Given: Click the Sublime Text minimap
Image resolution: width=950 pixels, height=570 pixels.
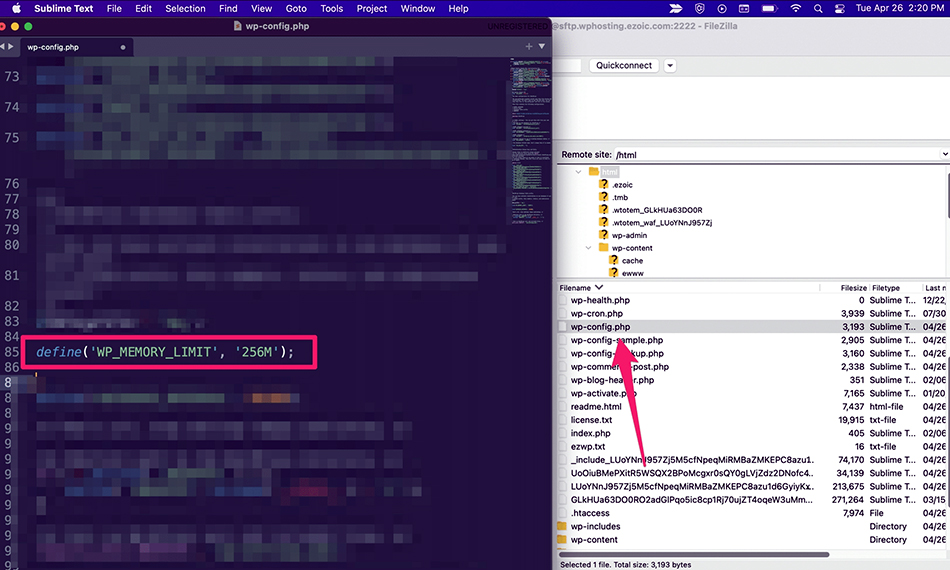Looking at the screenshot, I should click(x=530, y=139).
